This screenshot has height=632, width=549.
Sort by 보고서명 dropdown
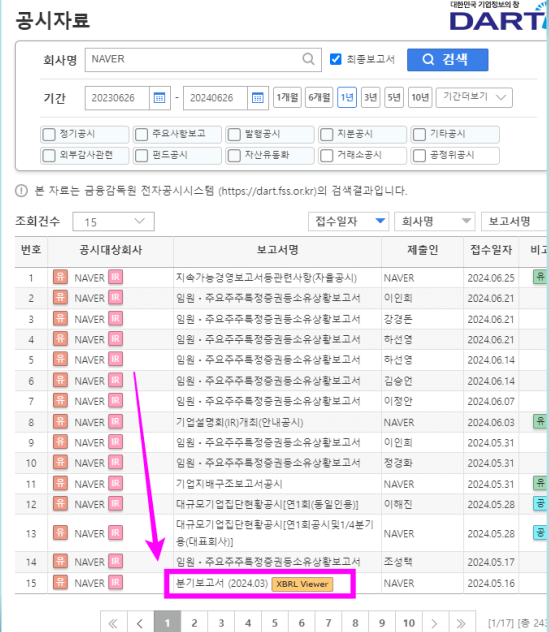(x=514, y=221)
